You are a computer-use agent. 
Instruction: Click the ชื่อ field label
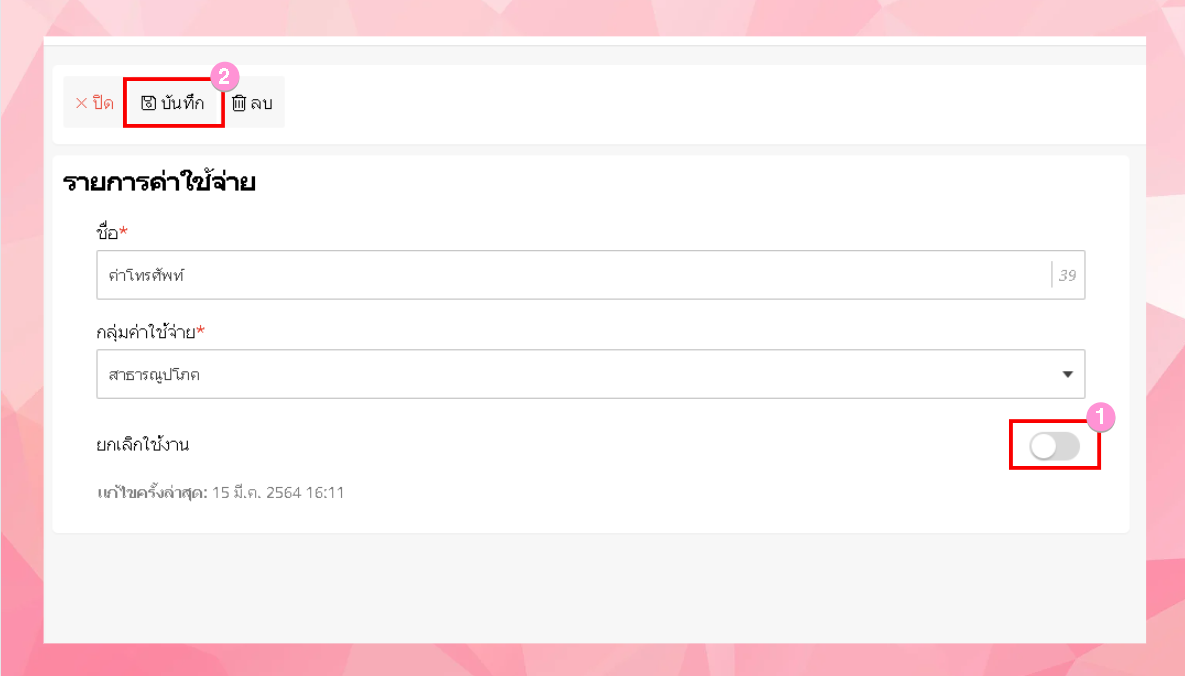108,233
